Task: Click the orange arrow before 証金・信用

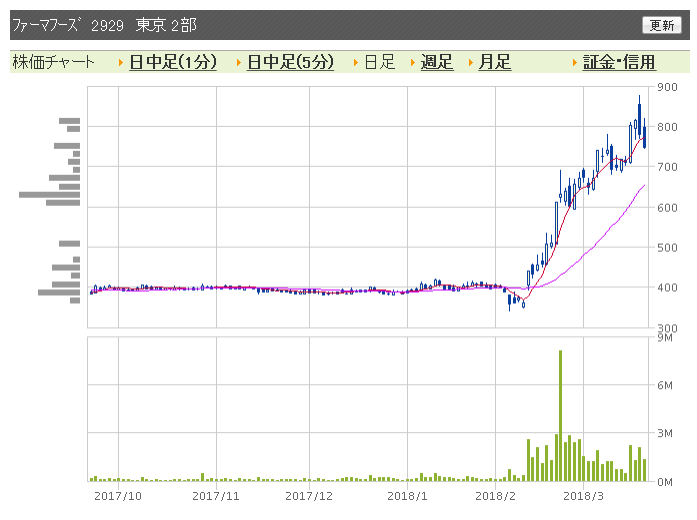Action: click(575, 63)
